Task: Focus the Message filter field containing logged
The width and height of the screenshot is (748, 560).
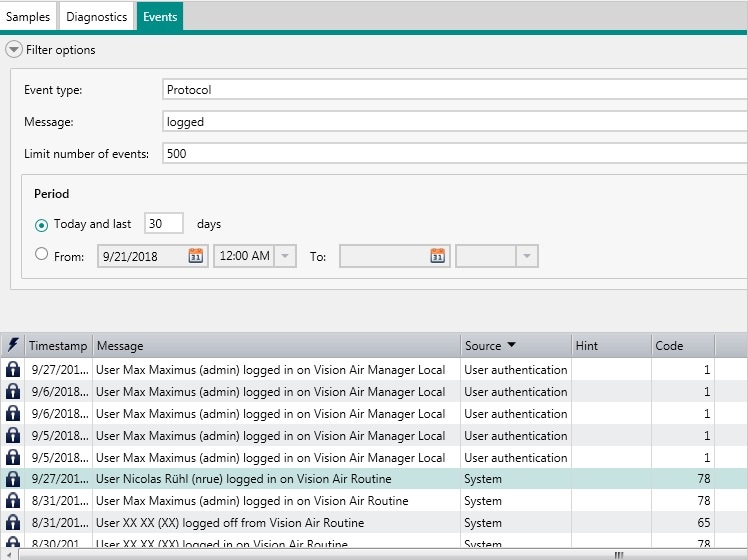Action: (455, 122)
